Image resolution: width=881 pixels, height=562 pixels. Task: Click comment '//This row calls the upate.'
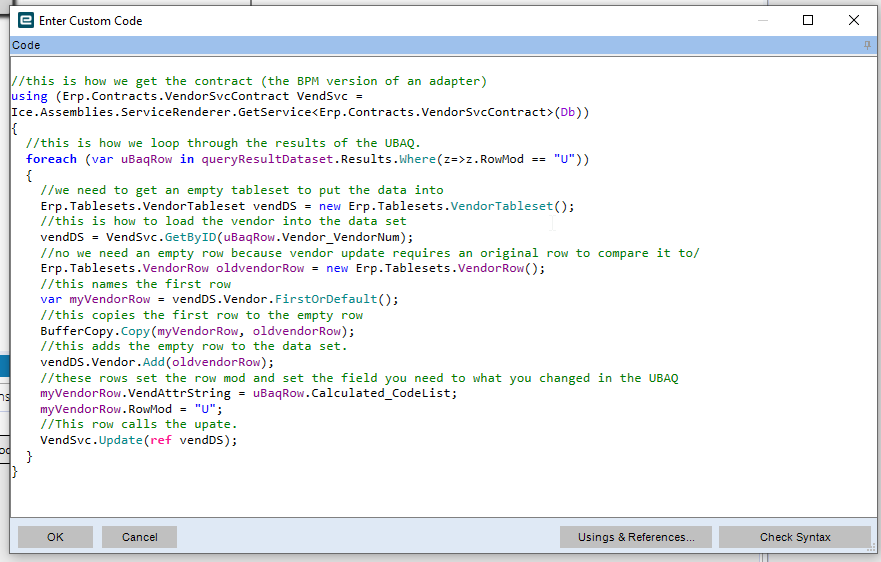[139, 424]
